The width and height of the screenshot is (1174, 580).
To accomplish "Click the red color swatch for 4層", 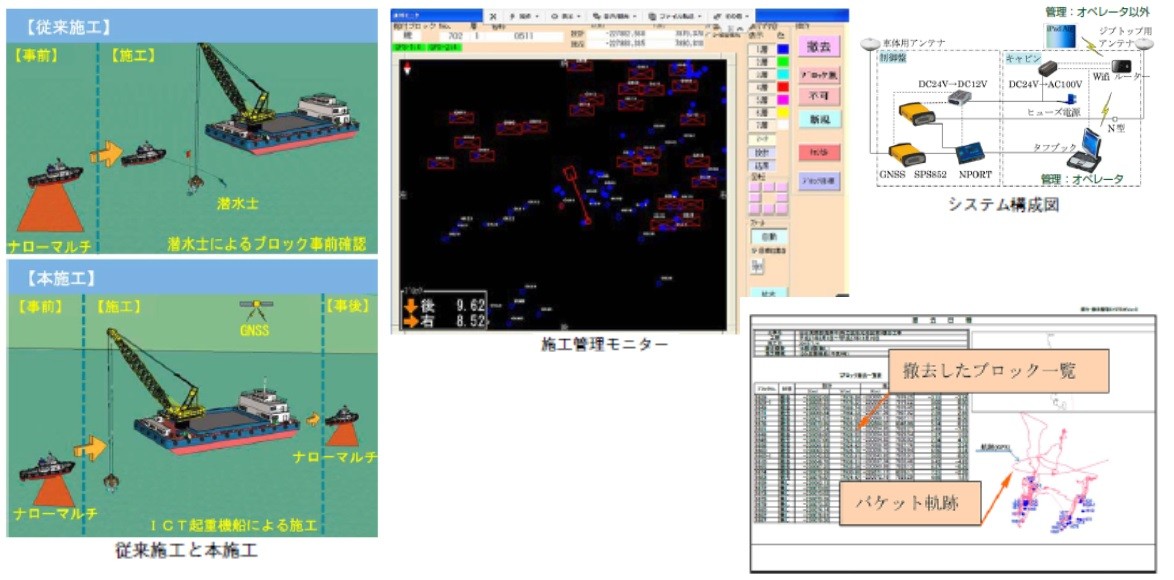I will point(783,87).
